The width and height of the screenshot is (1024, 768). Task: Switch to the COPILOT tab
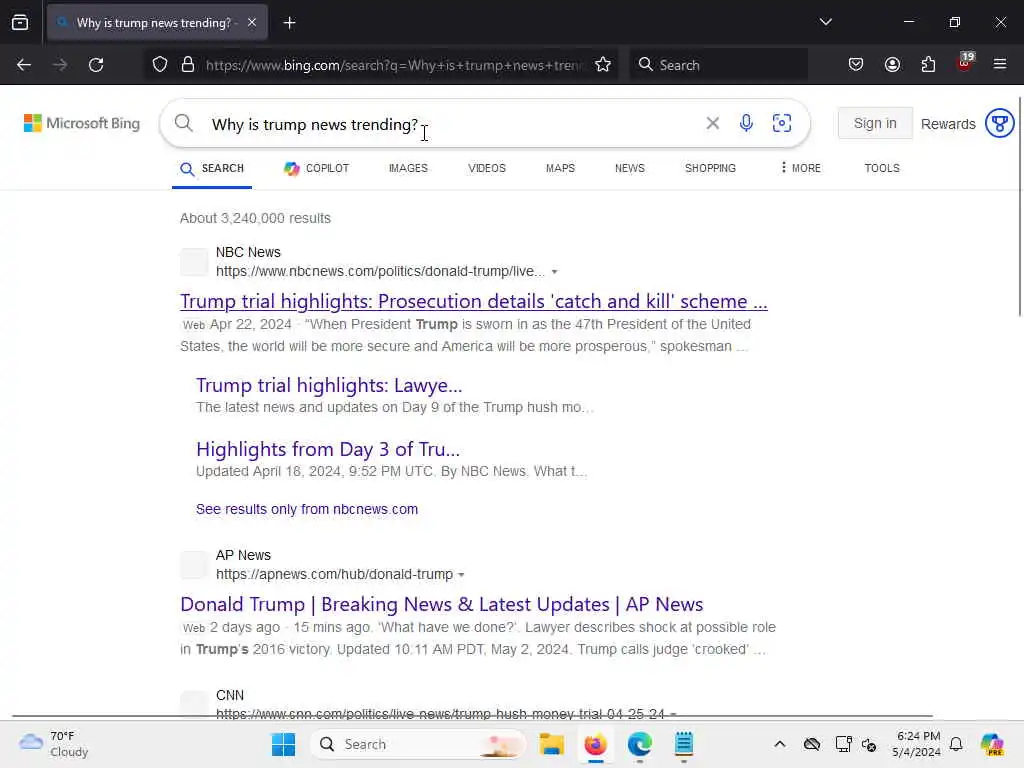tap(317, 168)
